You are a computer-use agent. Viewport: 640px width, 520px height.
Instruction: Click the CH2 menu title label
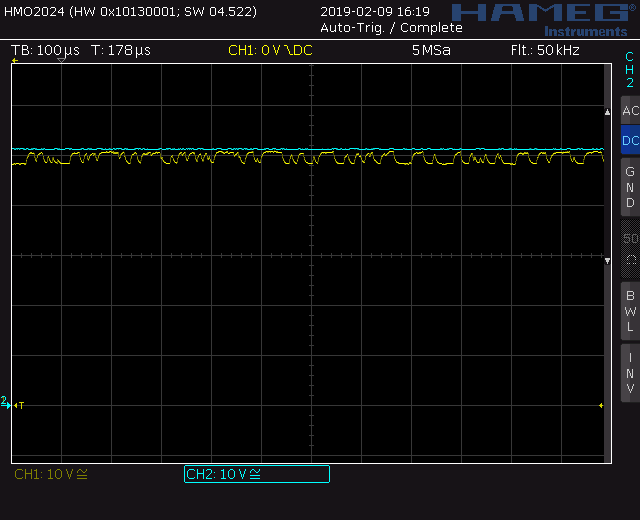click(x=630, y=69)
